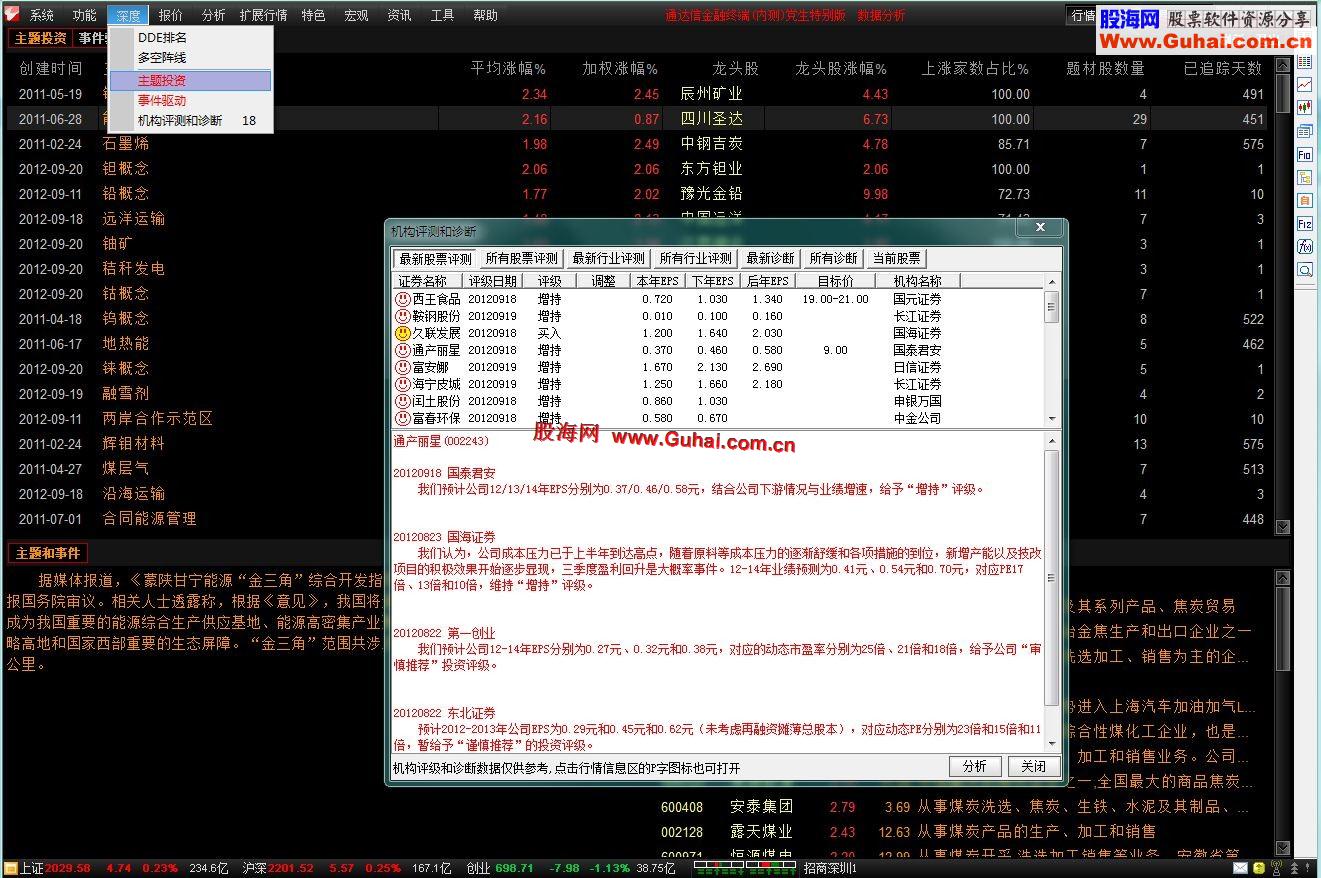Click the small yellow icon before 上证 in status bar
The height and width of the screenshot is (878, 1321).
(x=11, y=868)
